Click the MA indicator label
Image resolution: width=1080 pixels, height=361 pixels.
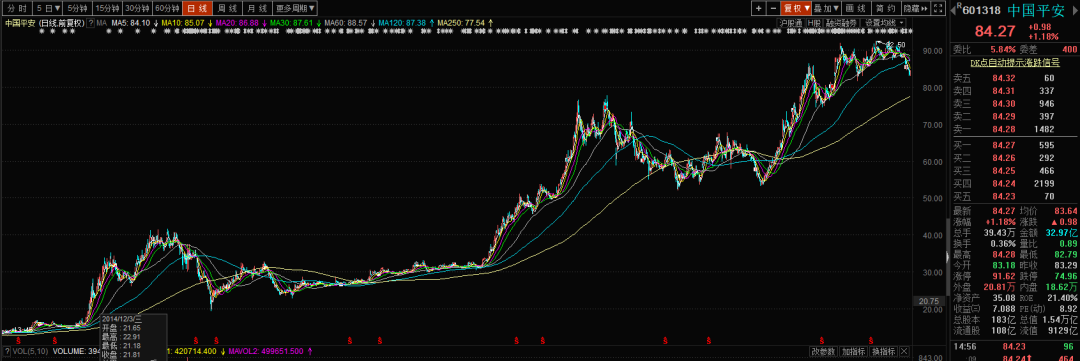[x=101, y=23]
